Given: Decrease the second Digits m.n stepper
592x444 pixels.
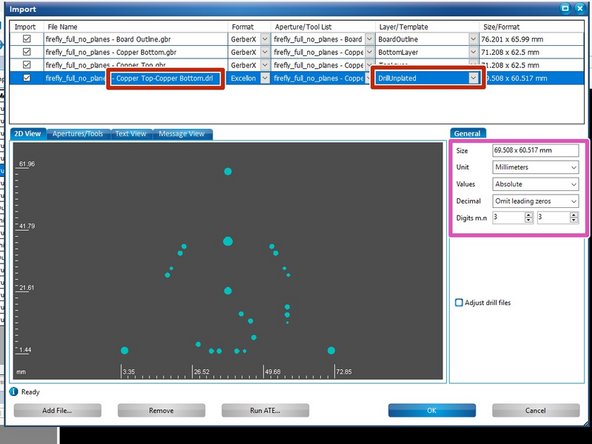Looking at the screenshot, I should pyautogui.click(x=574, y=220).
